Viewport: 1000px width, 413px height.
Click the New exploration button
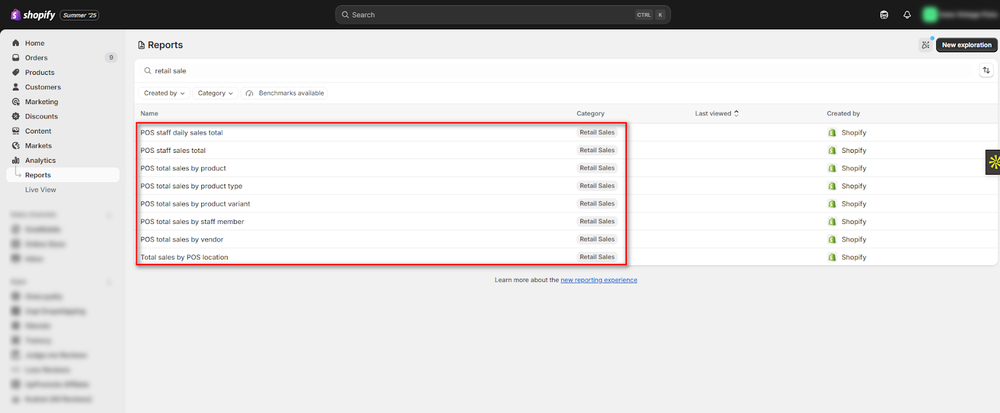pos(966,45)
